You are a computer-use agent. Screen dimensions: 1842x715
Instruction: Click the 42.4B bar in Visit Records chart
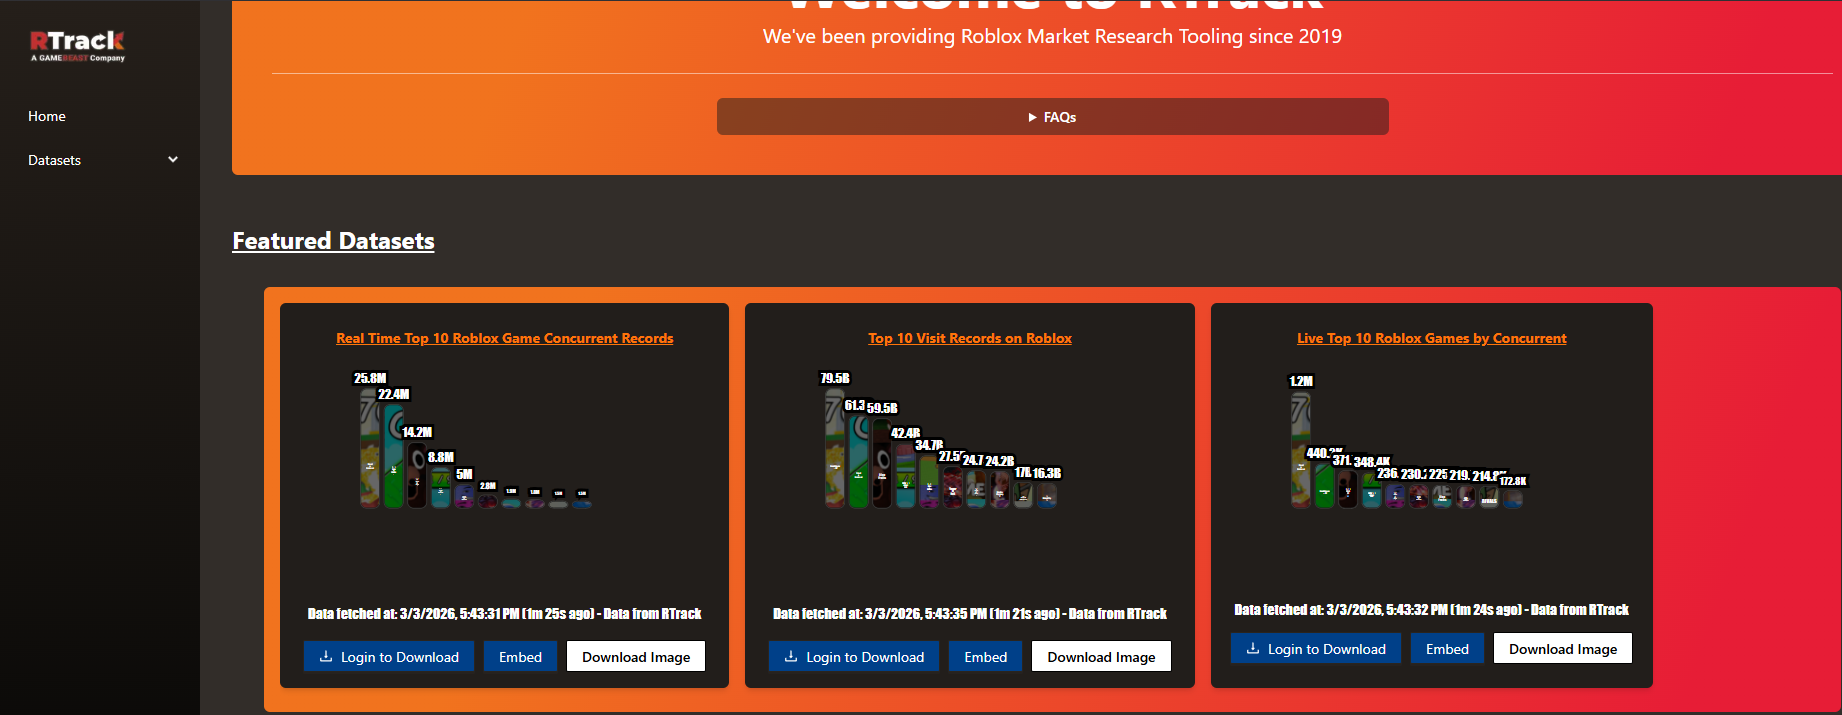point(905,475)
